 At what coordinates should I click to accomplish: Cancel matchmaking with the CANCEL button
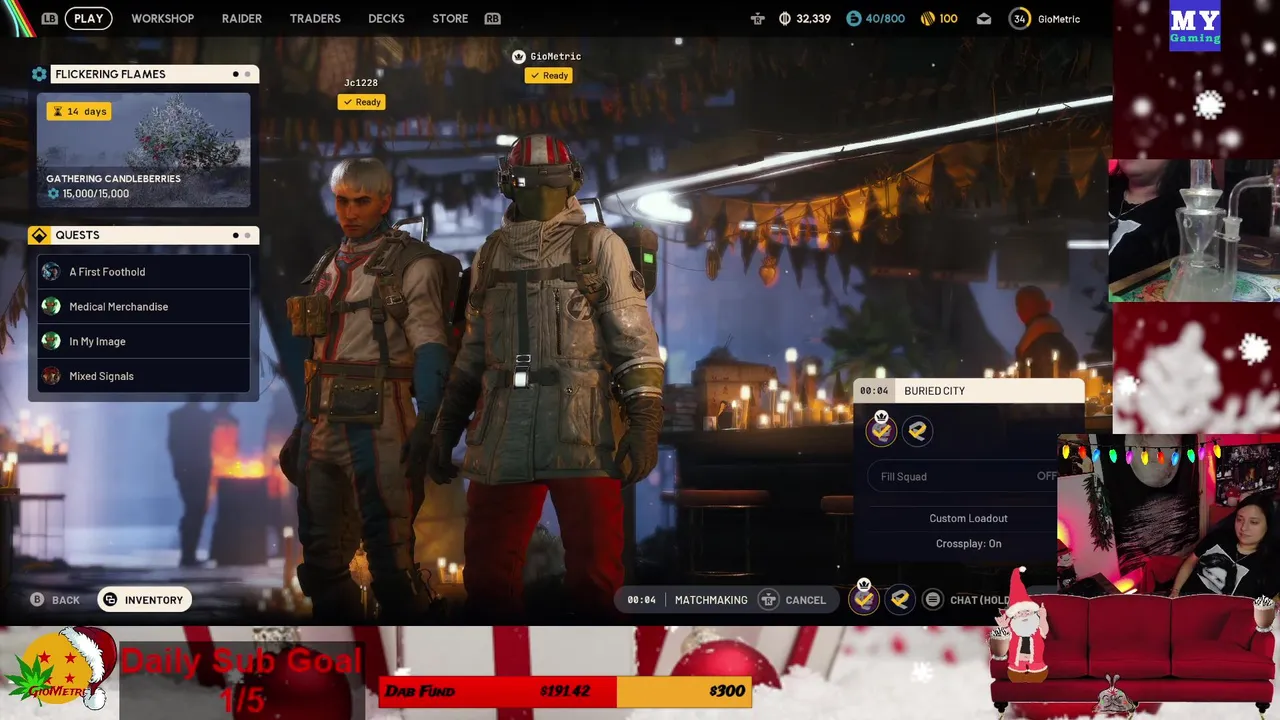805,600
